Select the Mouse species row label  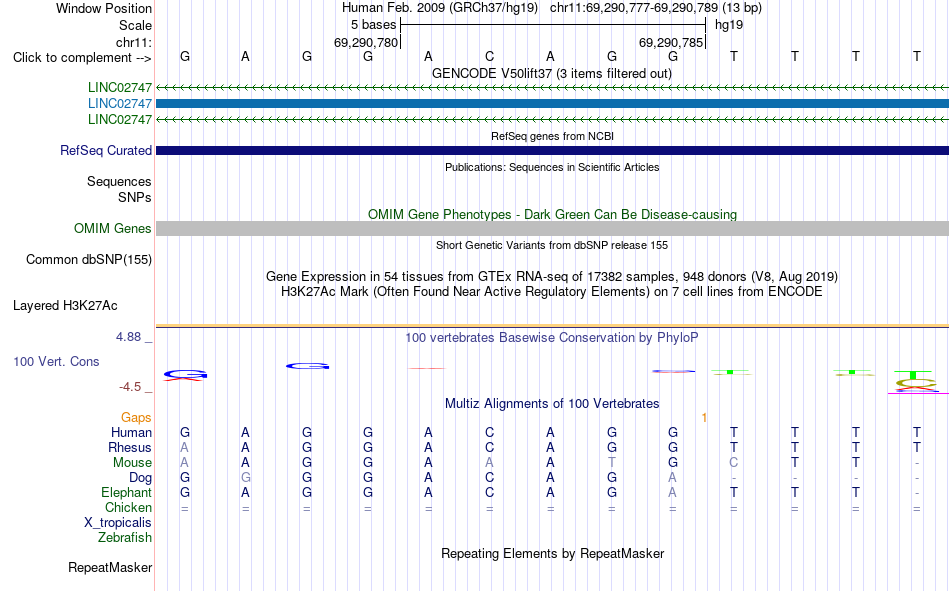[132, 462]
